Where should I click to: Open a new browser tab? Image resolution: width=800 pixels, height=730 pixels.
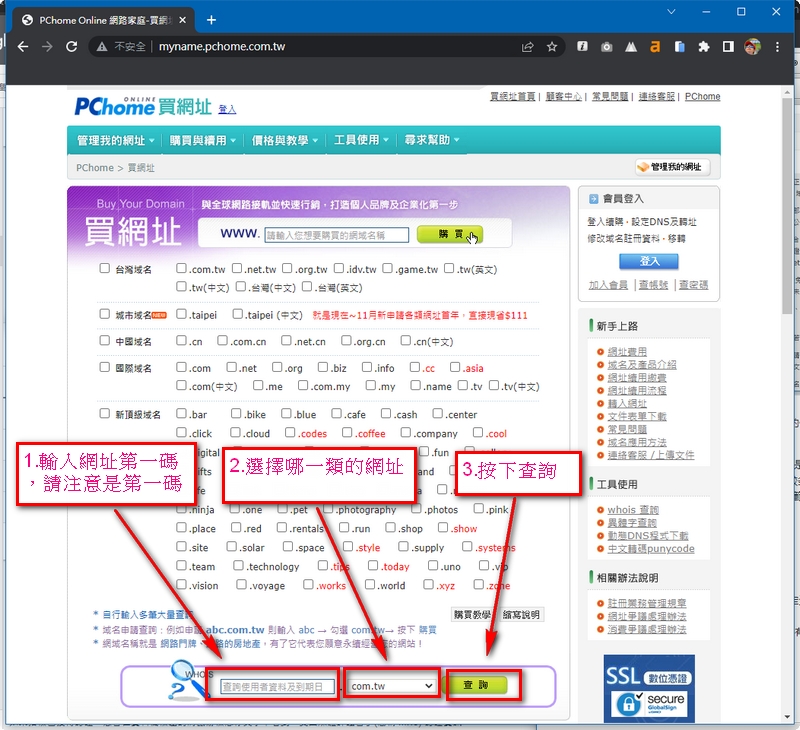[211, 19]
